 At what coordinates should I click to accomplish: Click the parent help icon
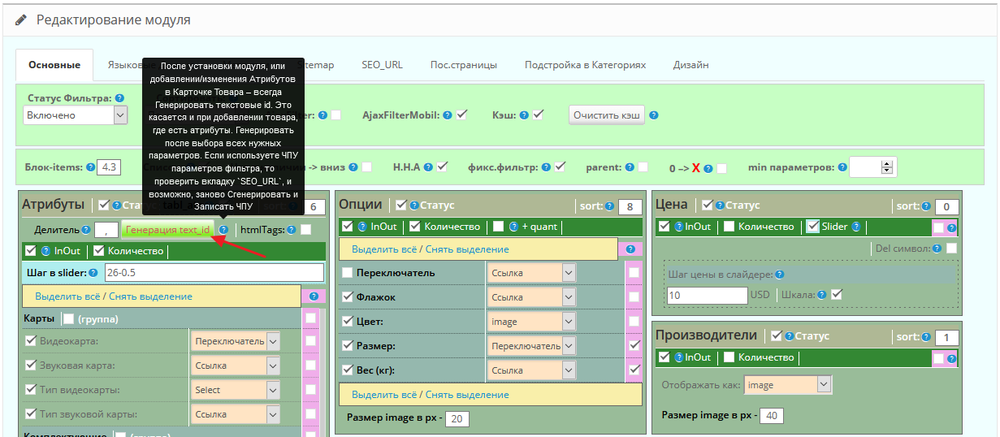click(629, 167)
